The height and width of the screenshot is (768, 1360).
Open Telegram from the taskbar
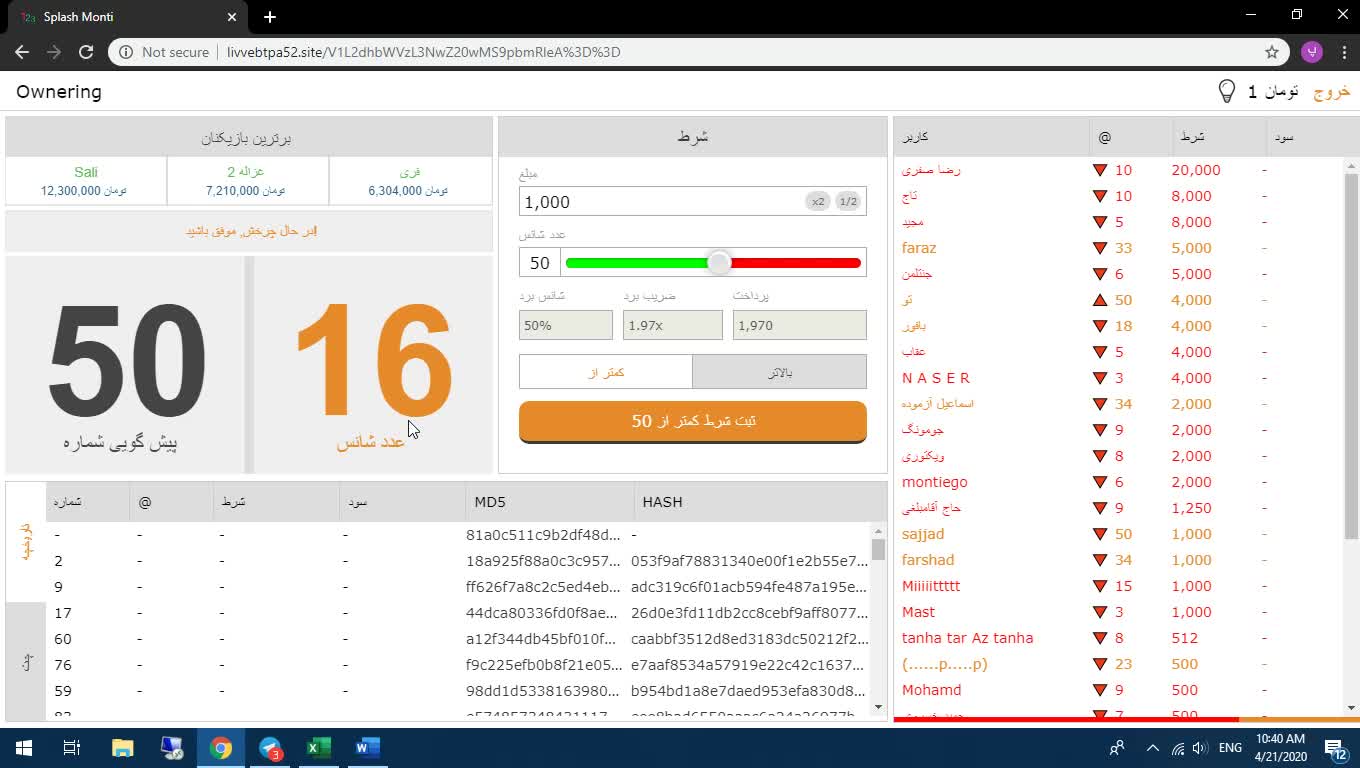coord(270,748)
